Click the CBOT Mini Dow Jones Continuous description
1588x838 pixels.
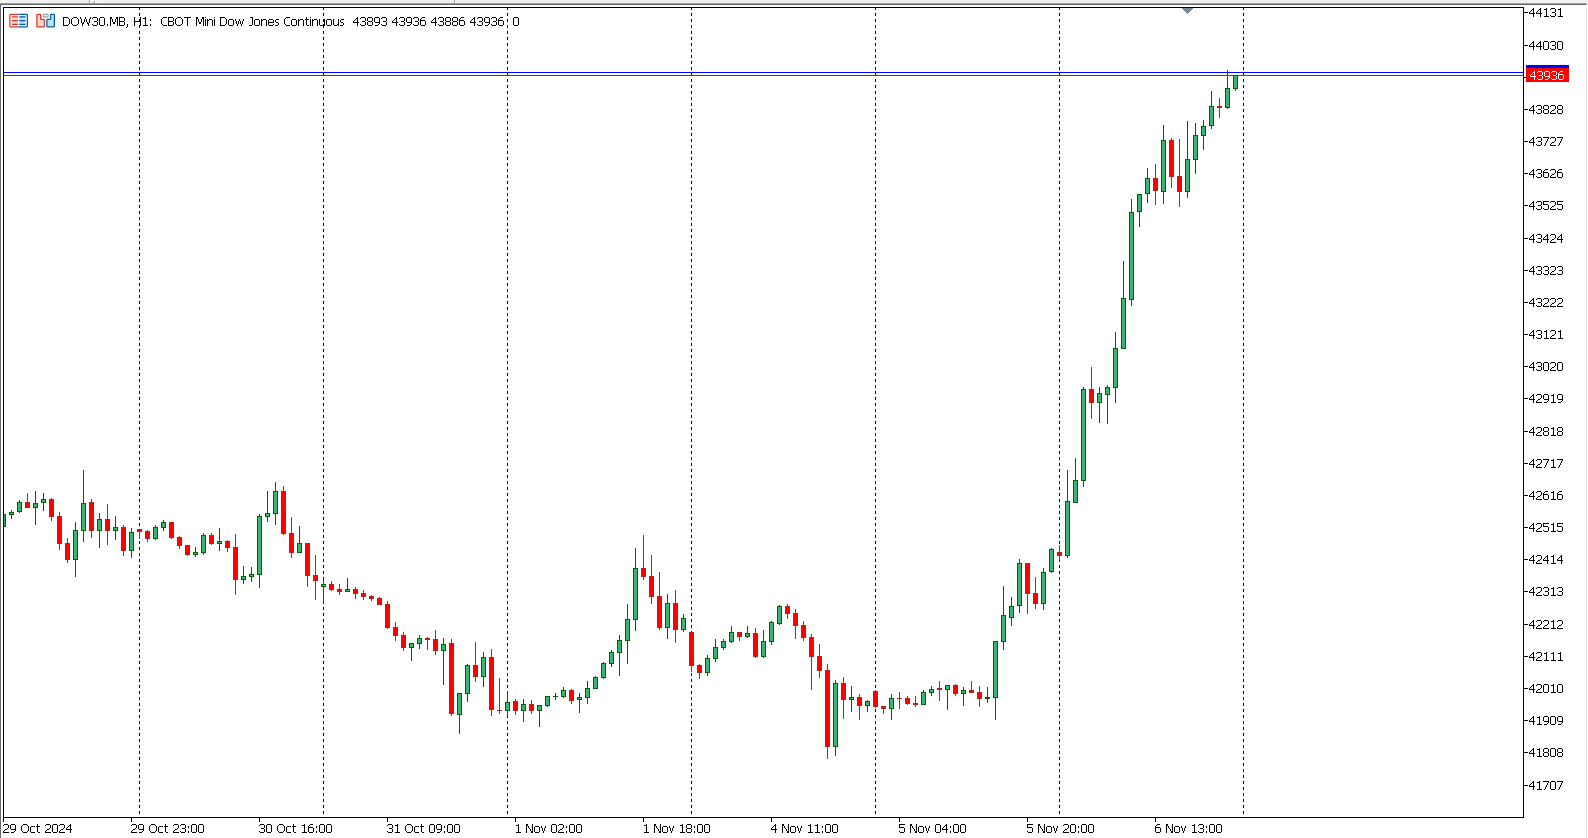point(252,22)
